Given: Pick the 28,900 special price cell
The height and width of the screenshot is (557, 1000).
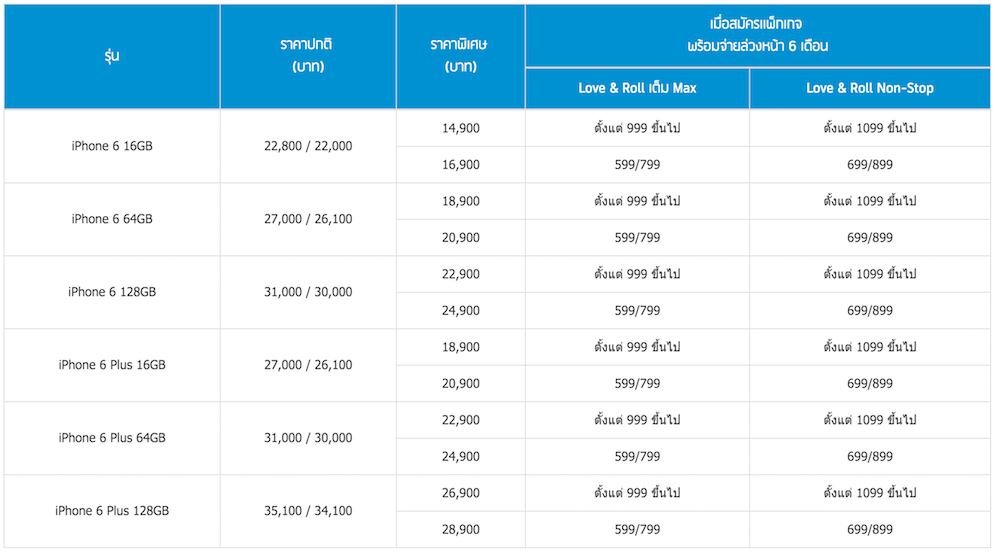Looking at the screenshot, I should [x=460, y=529].
